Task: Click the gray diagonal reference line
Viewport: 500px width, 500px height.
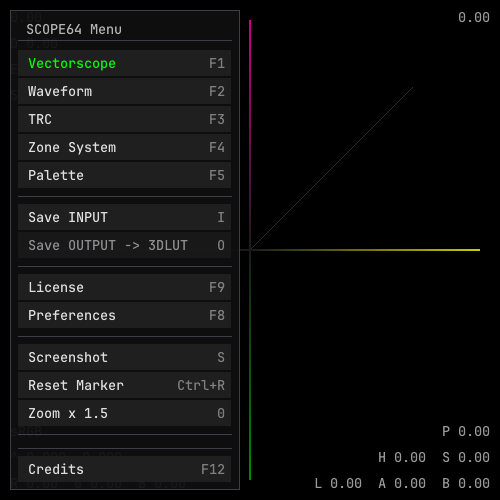Action: click(x=332, y=168)
